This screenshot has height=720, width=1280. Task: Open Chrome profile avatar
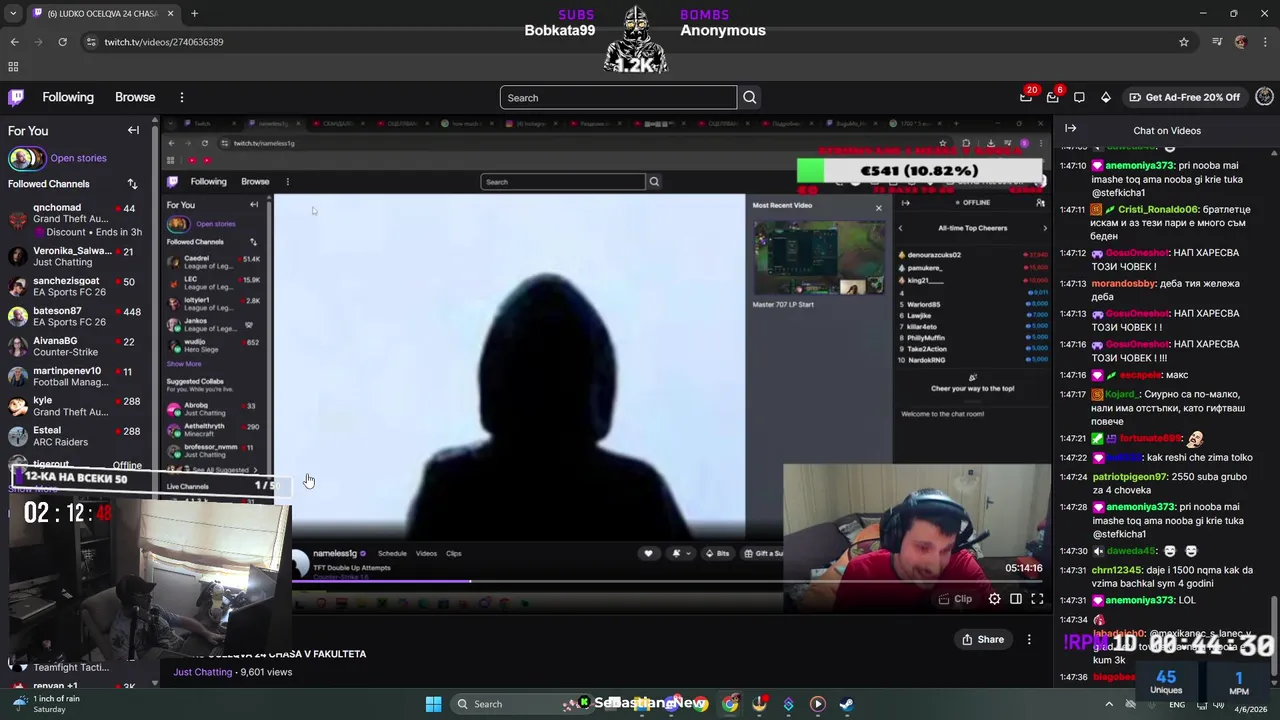coord(1241,42)
